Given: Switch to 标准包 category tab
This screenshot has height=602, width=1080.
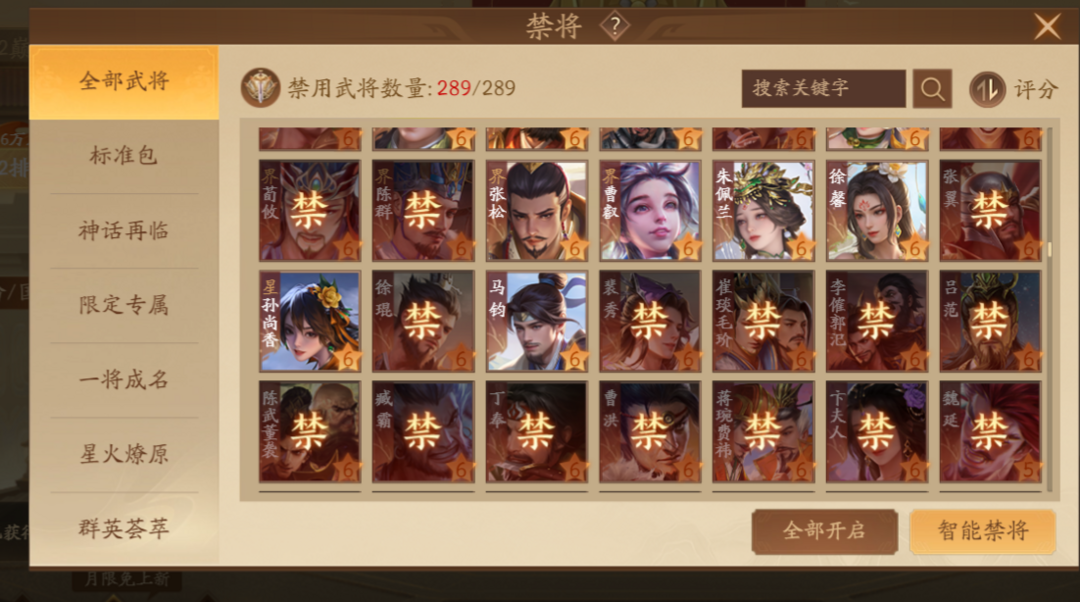Looking at the screenshot, I should [x=124, y=156].
